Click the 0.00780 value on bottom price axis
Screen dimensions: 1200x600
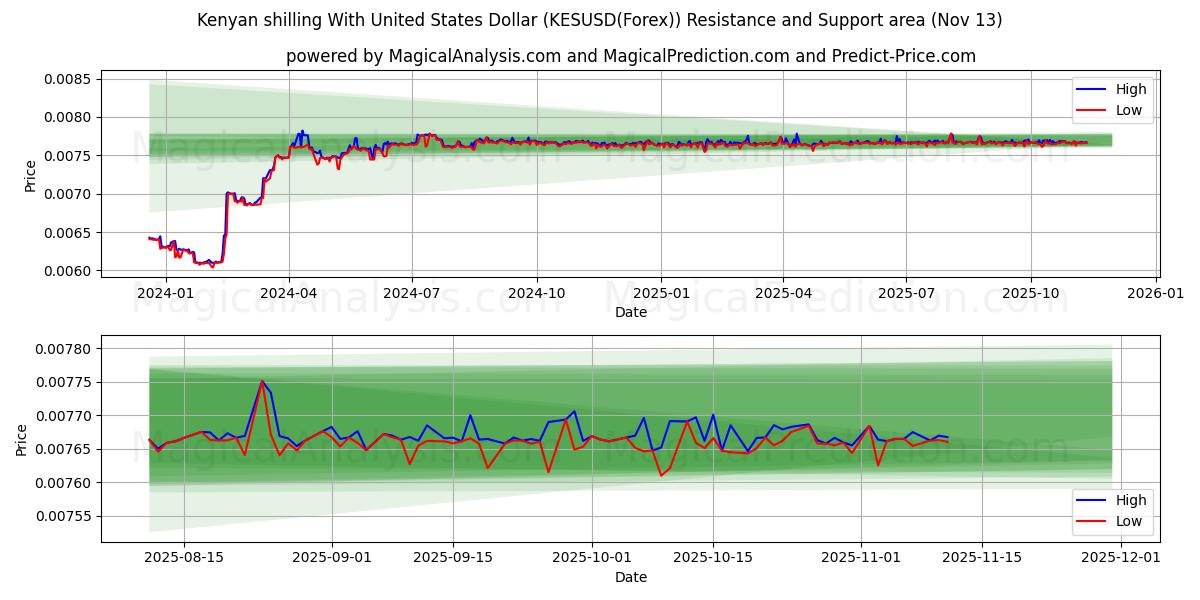tap(63, 349)
